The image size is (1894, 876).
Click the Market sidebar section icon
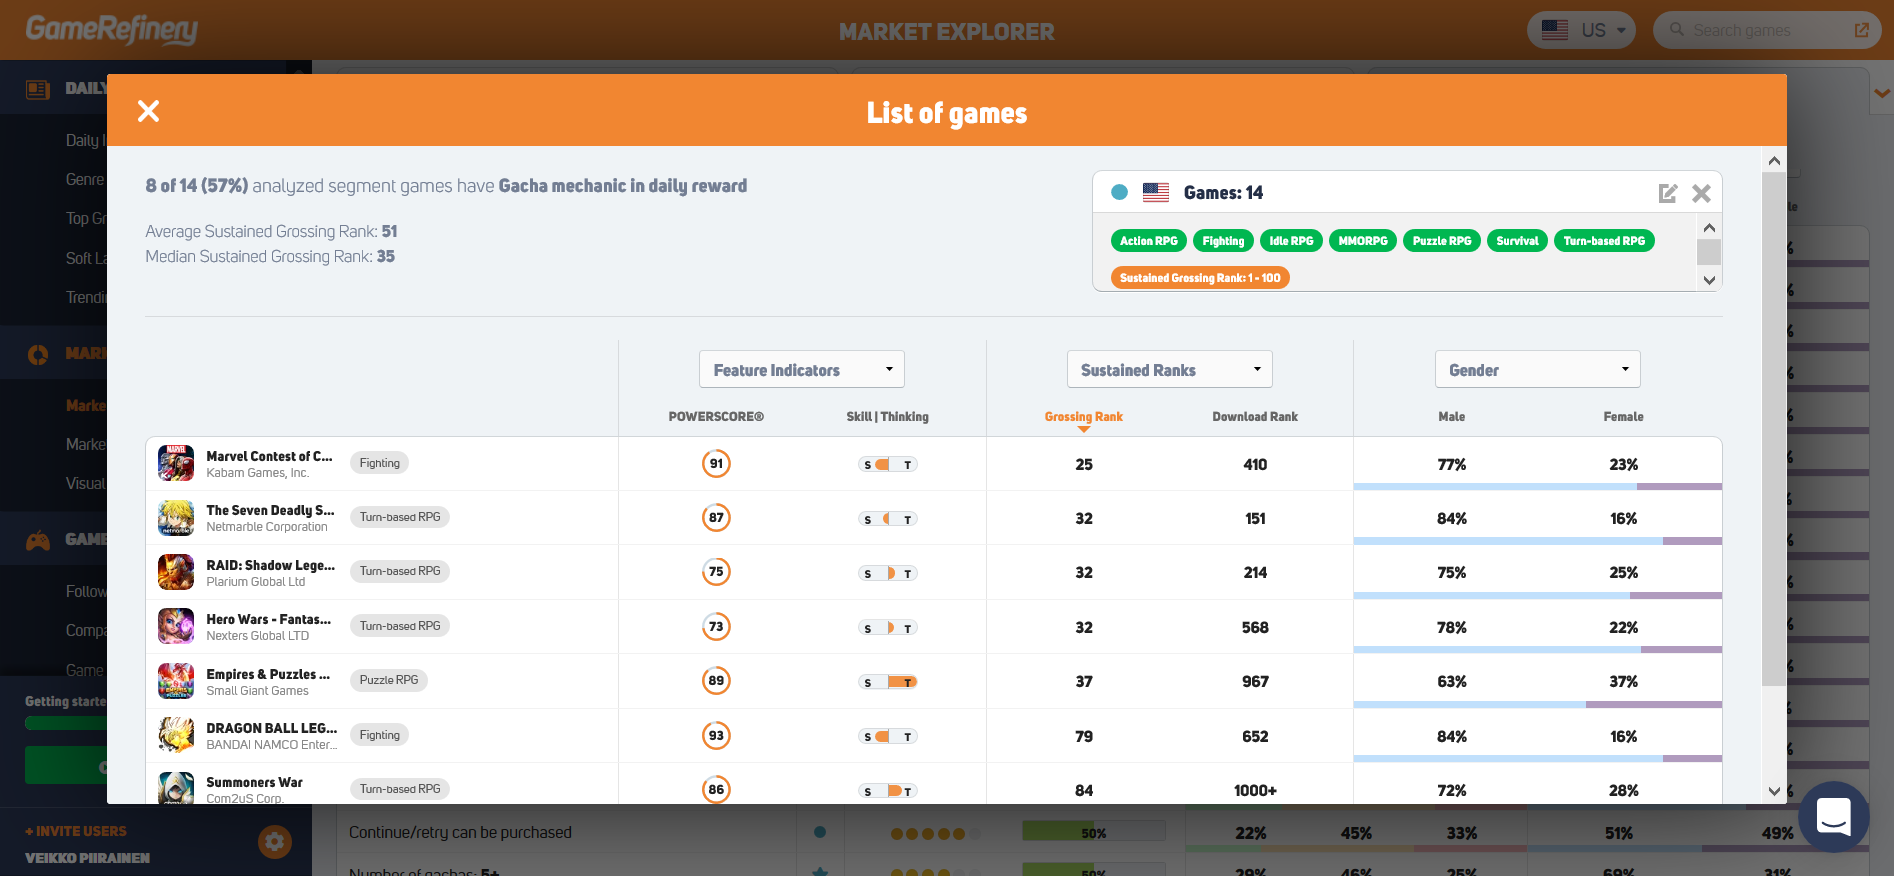pyautogui.click(x=38, y=355)
